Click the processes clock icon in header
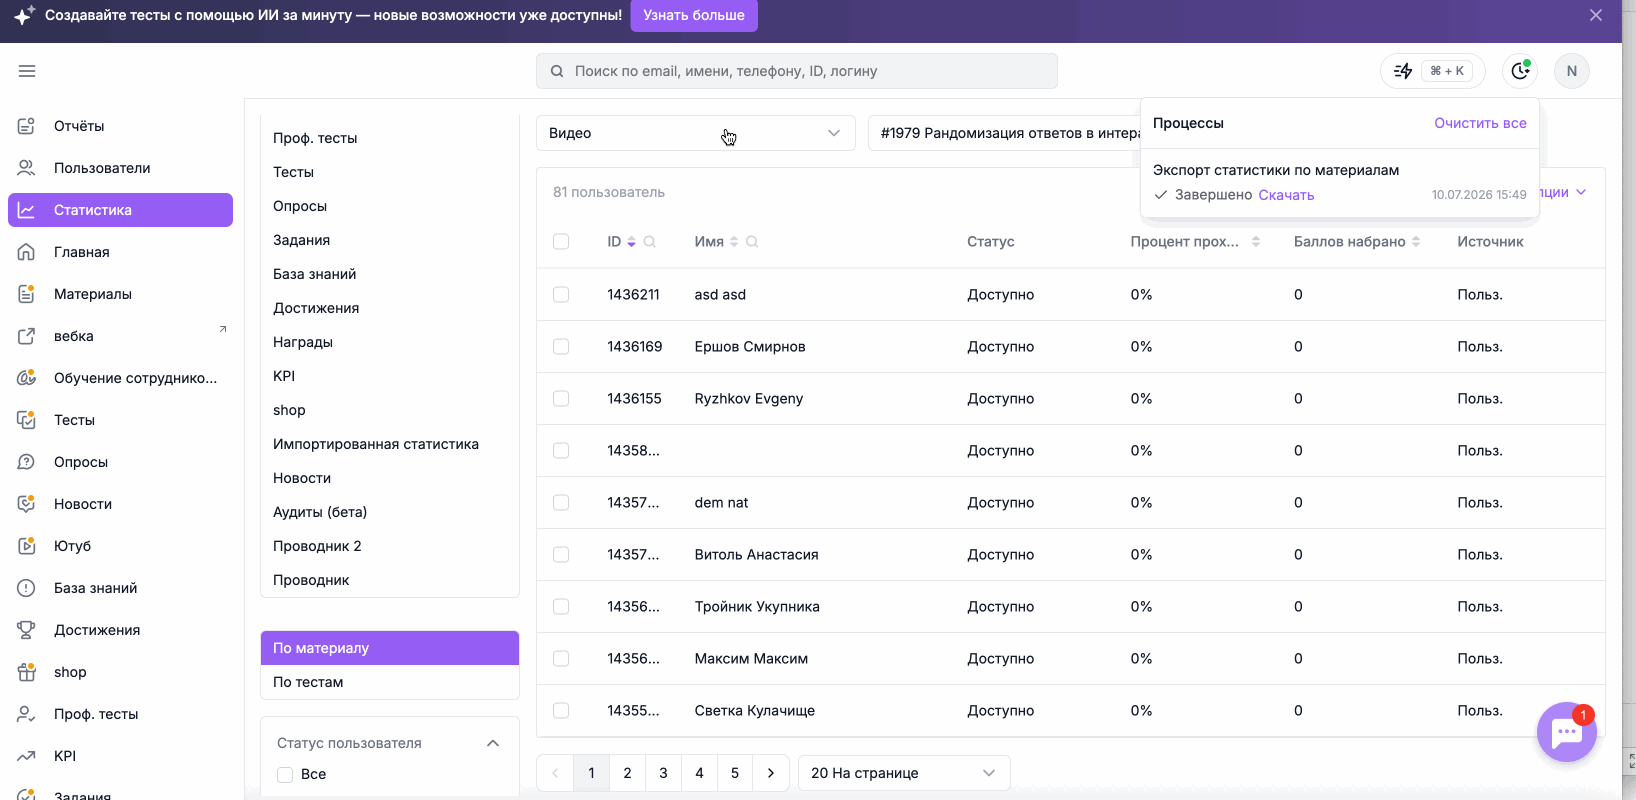1636x800 pixels. (x=1520, y=71)
